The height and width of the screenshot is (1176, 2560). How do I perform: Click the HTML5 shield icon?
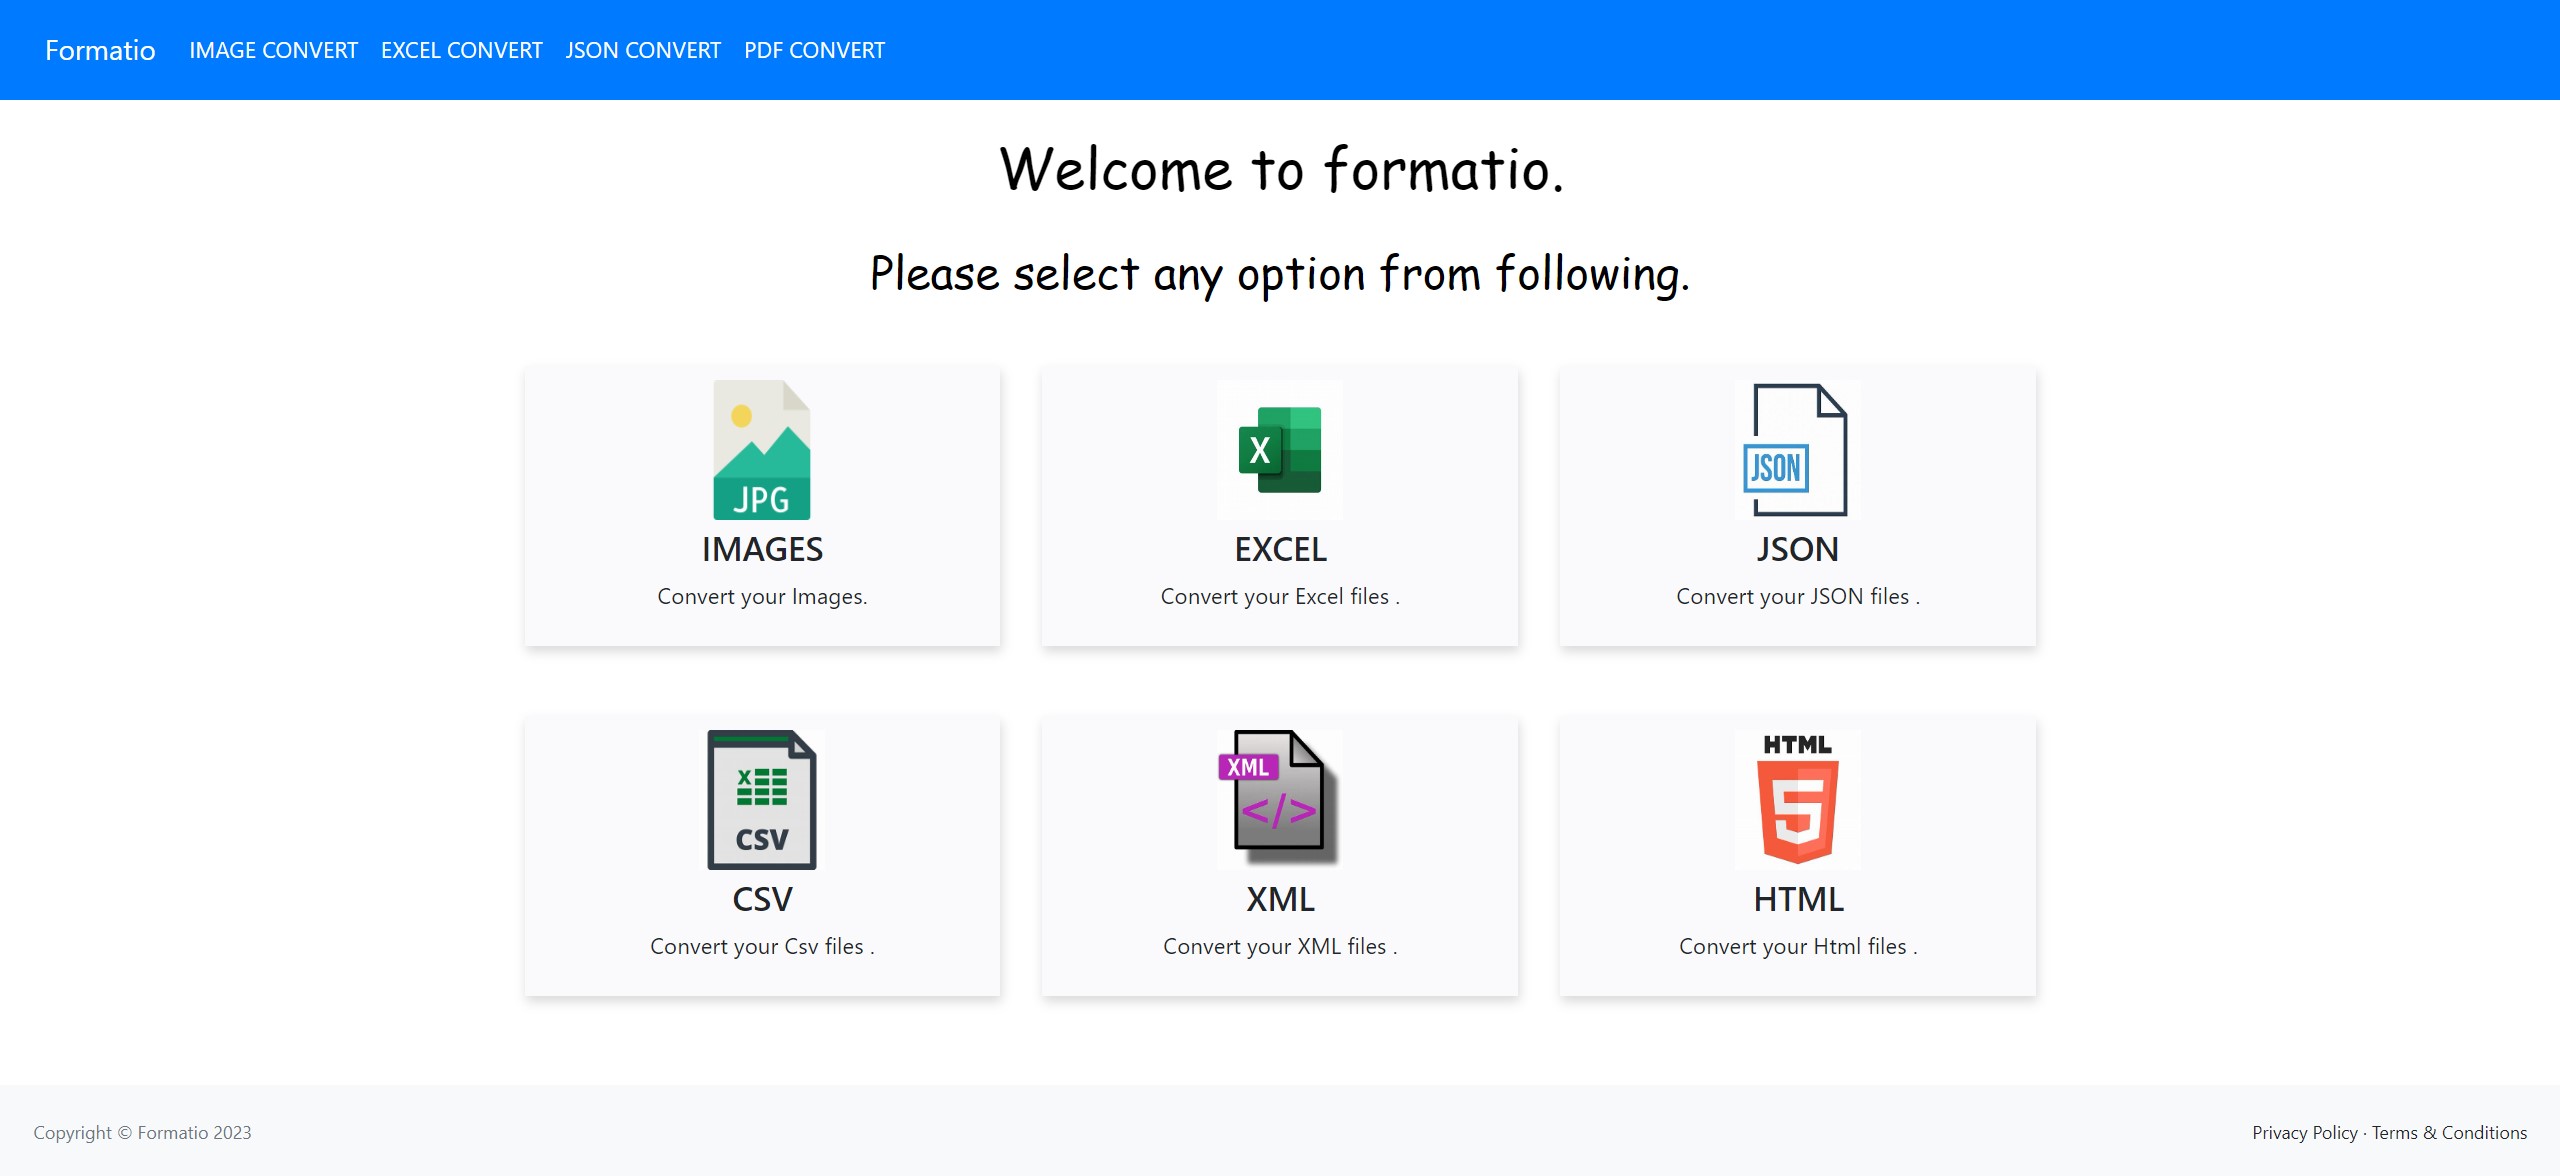click(1797, 799)
